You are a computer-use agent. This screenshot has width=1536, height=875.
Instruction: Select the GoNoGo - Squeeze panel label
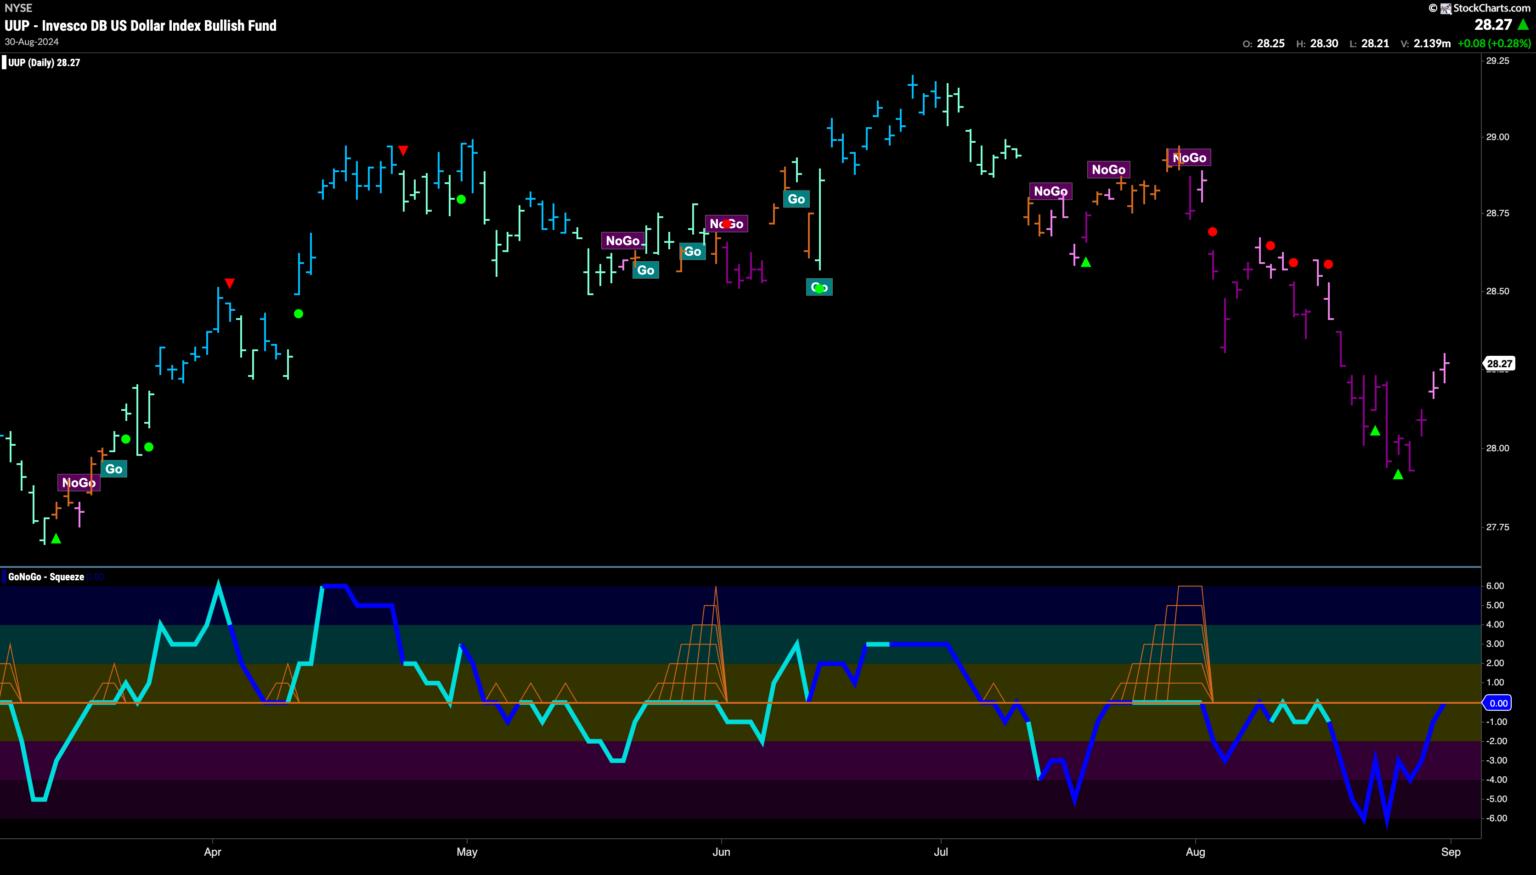click(46, 577)
